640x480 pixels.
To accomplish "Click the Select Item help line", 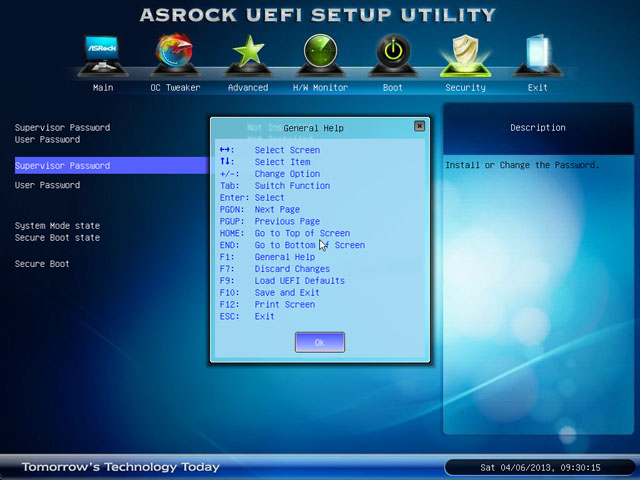I will point(265,162).
